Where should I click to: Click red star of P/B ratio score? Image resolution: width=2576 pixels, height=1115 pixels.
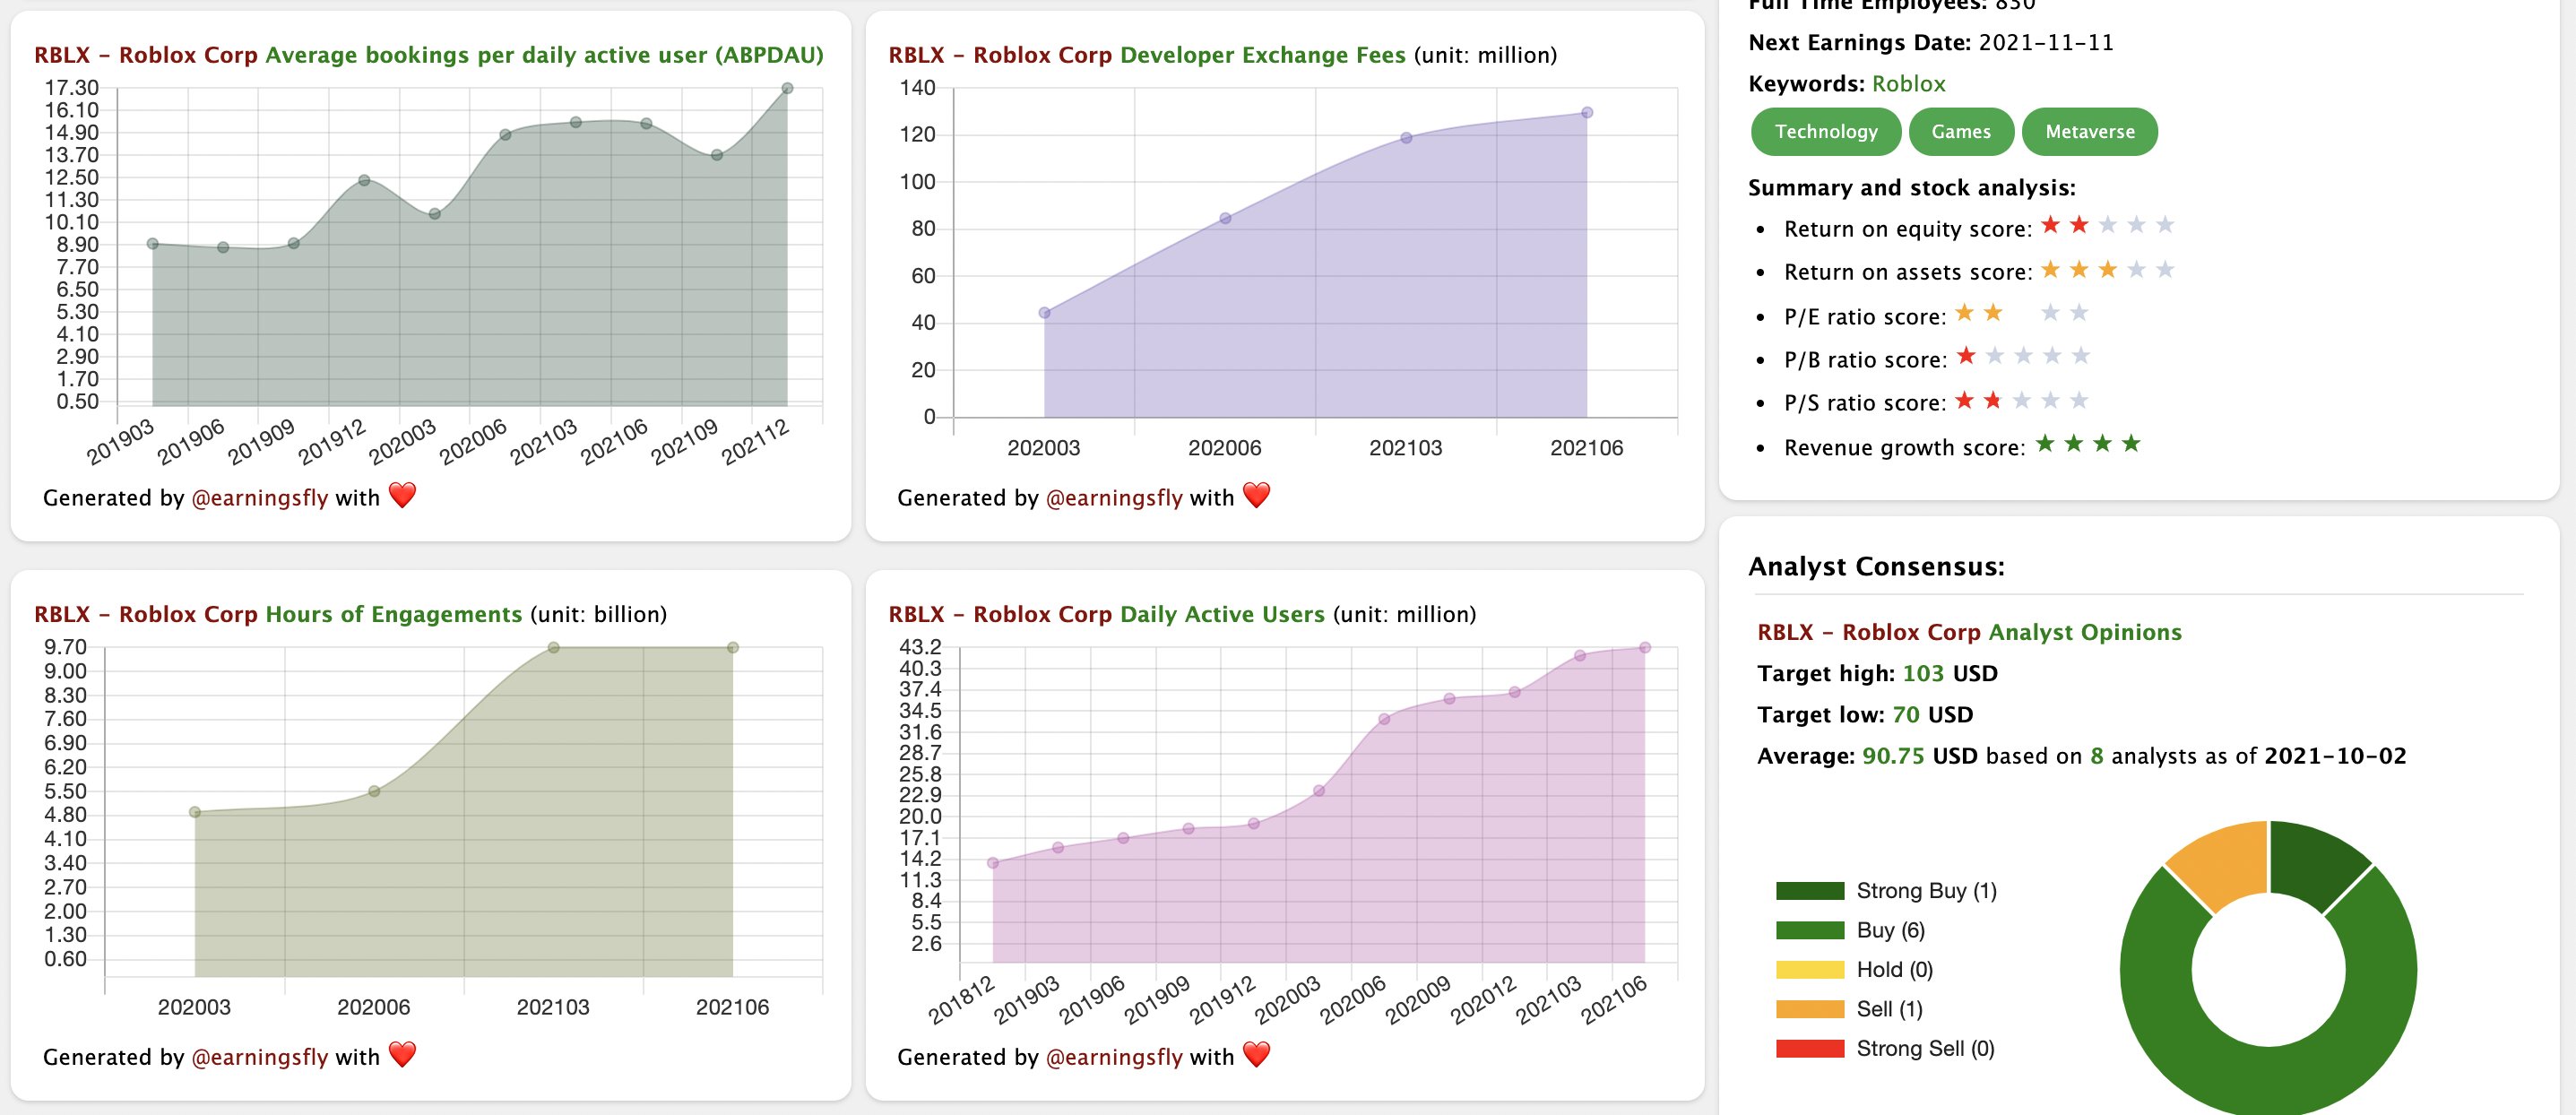tap(1966, 356)
